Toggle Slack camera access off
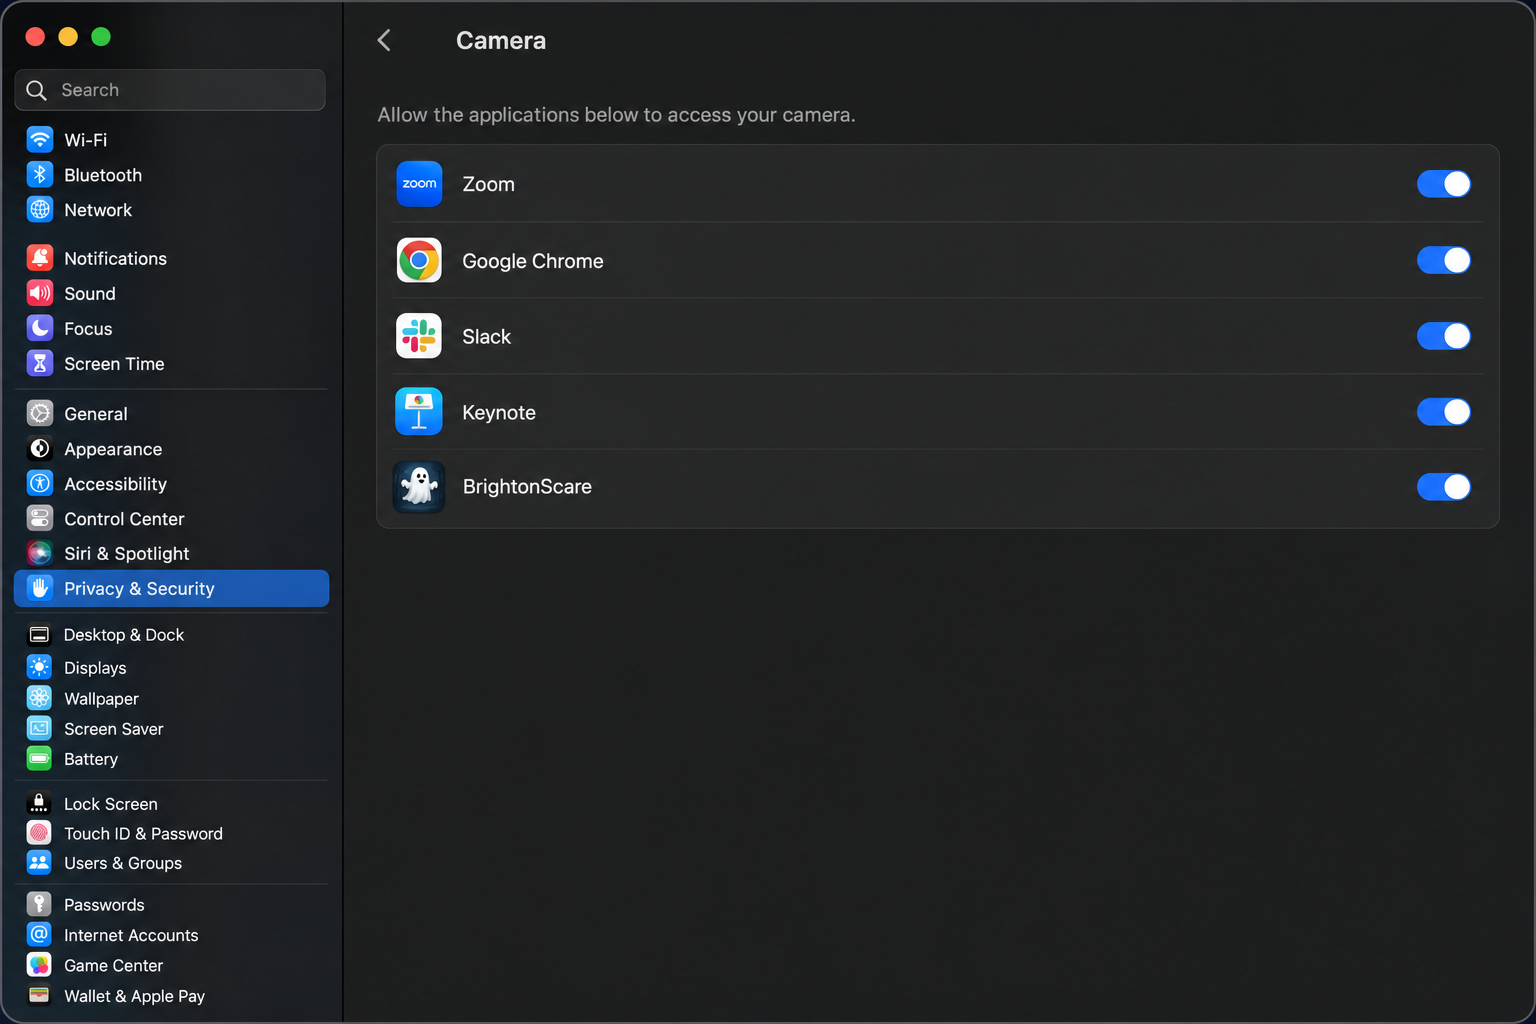This screenshot has width=1536, height=1024. (x=1444, y=336)
